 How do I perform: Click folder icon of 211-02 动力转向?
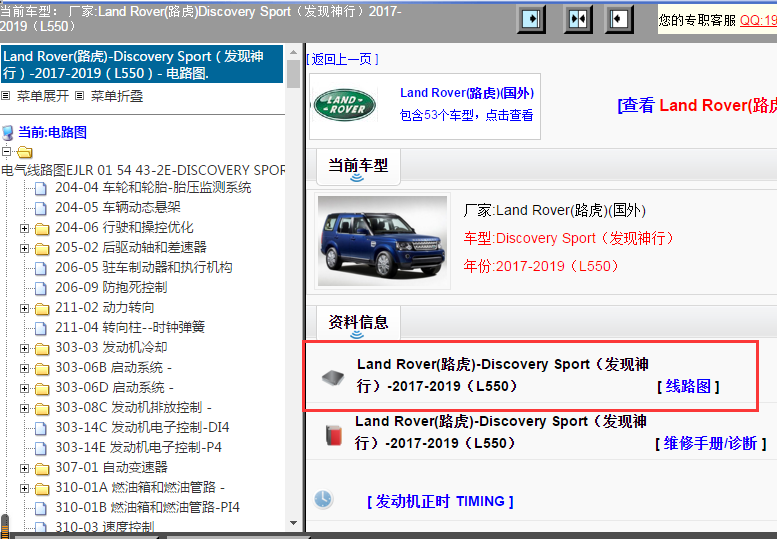[42, 309]
